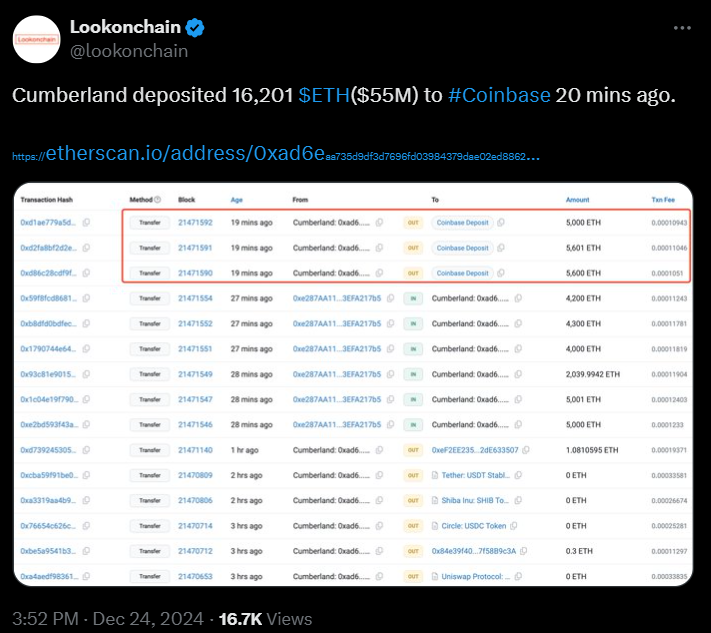Open the Etherscan transactions image
The width and height of the screenshot is (711, 633).
(353, 385)
